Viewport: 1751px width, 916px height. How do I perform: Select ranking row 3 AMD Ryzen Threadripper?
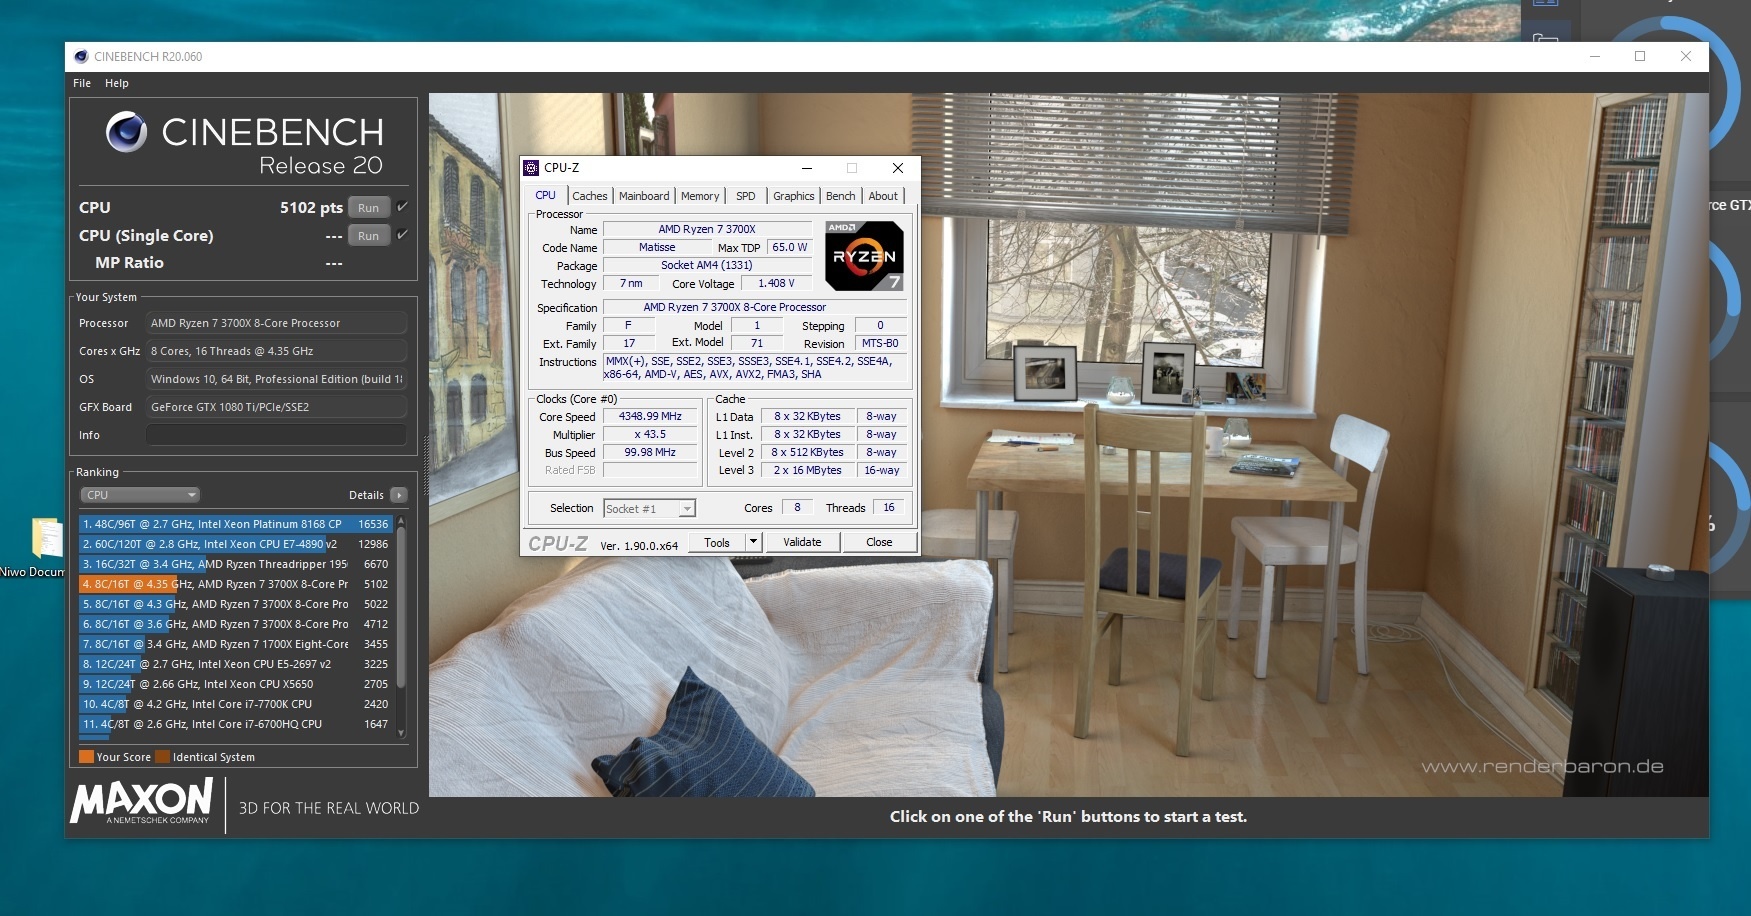point(236,564)
